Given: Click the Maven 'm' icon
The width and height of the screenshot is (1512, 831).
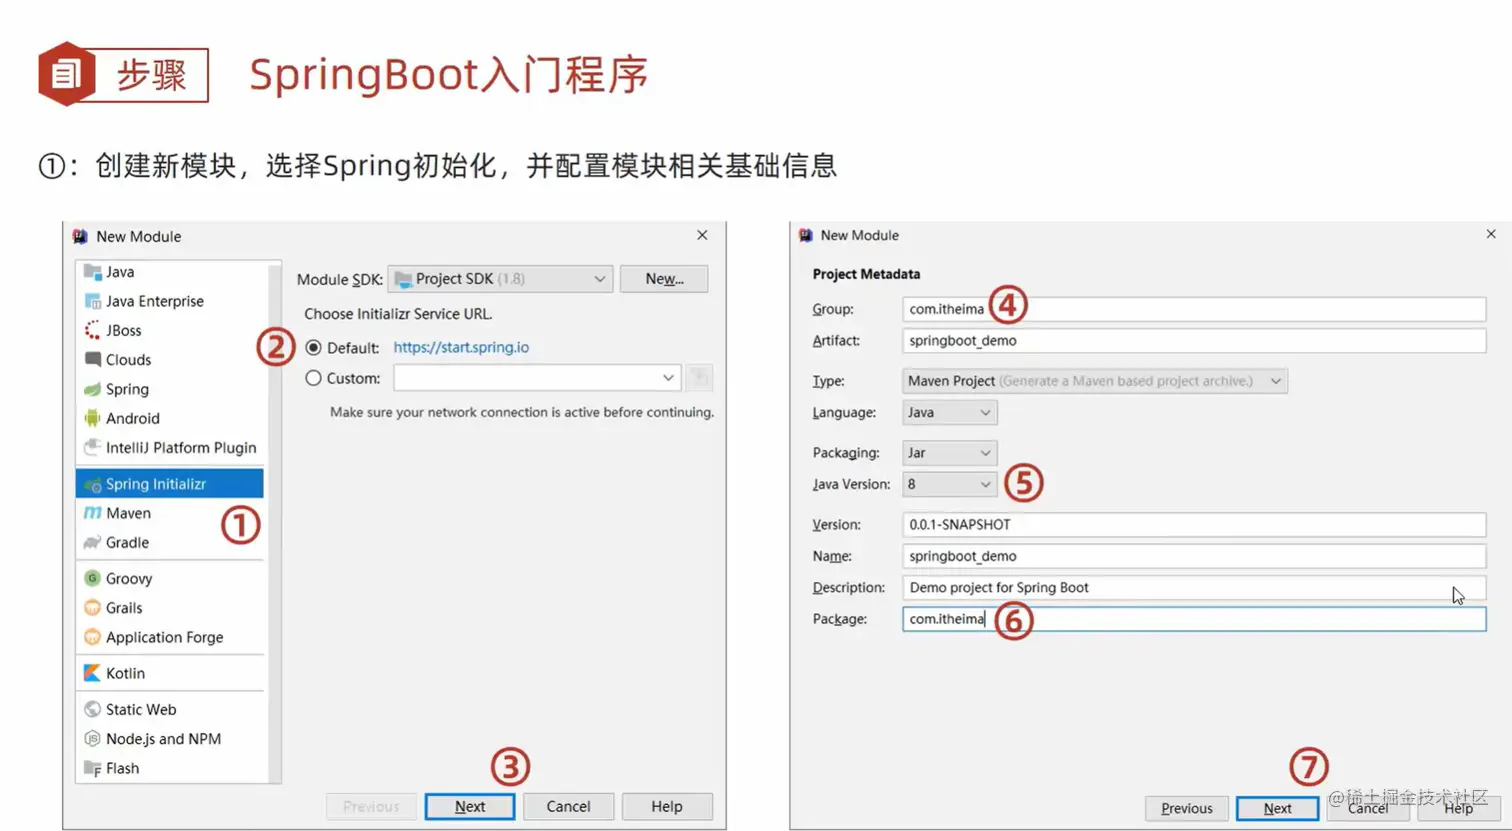Looking at the screenshot, I should [93, 513].
